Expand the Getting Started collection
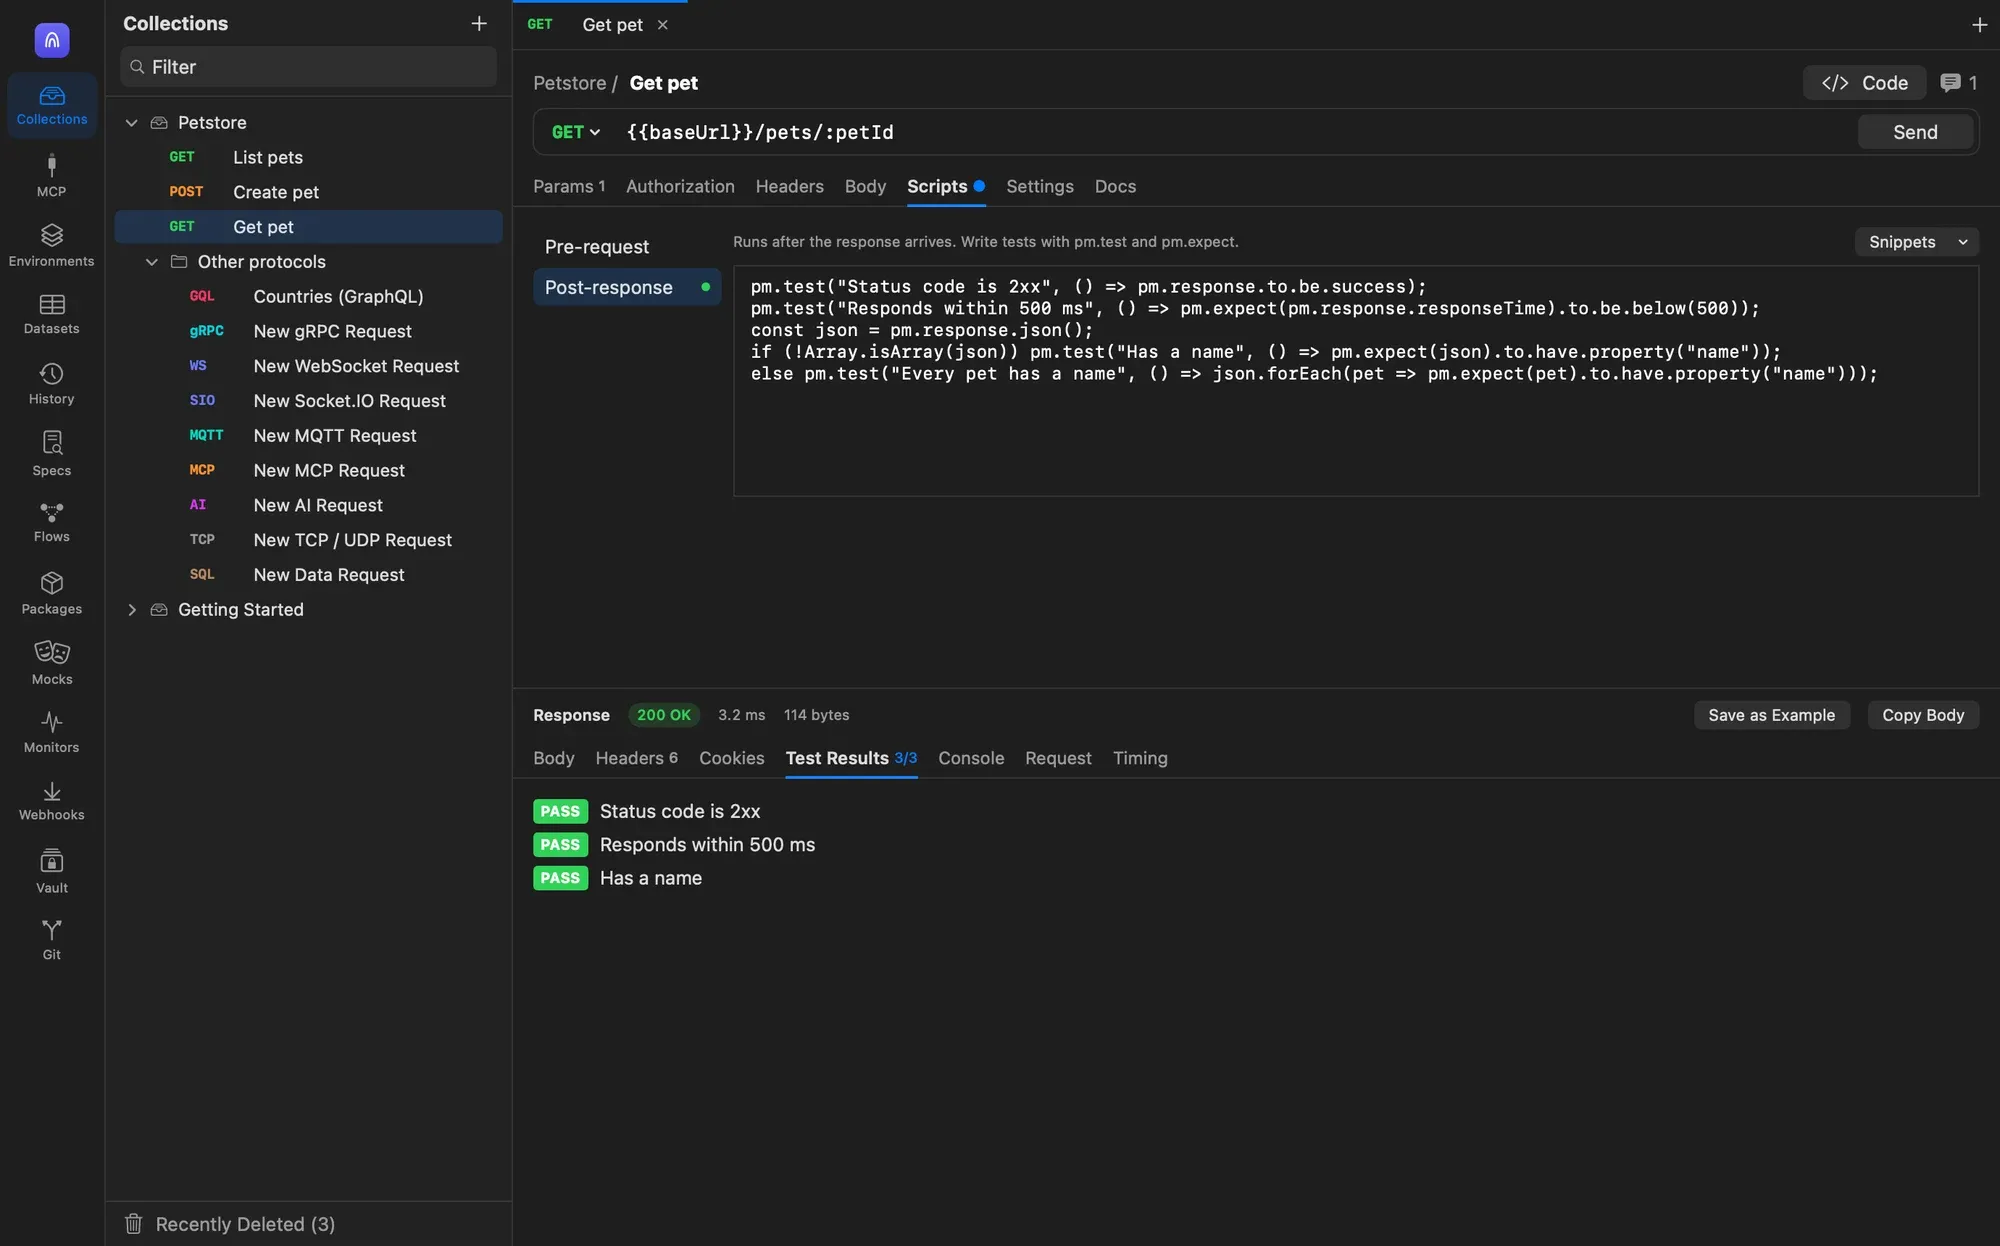The height and width of the screenshot is (1246, 2000). tap(131, 610)
